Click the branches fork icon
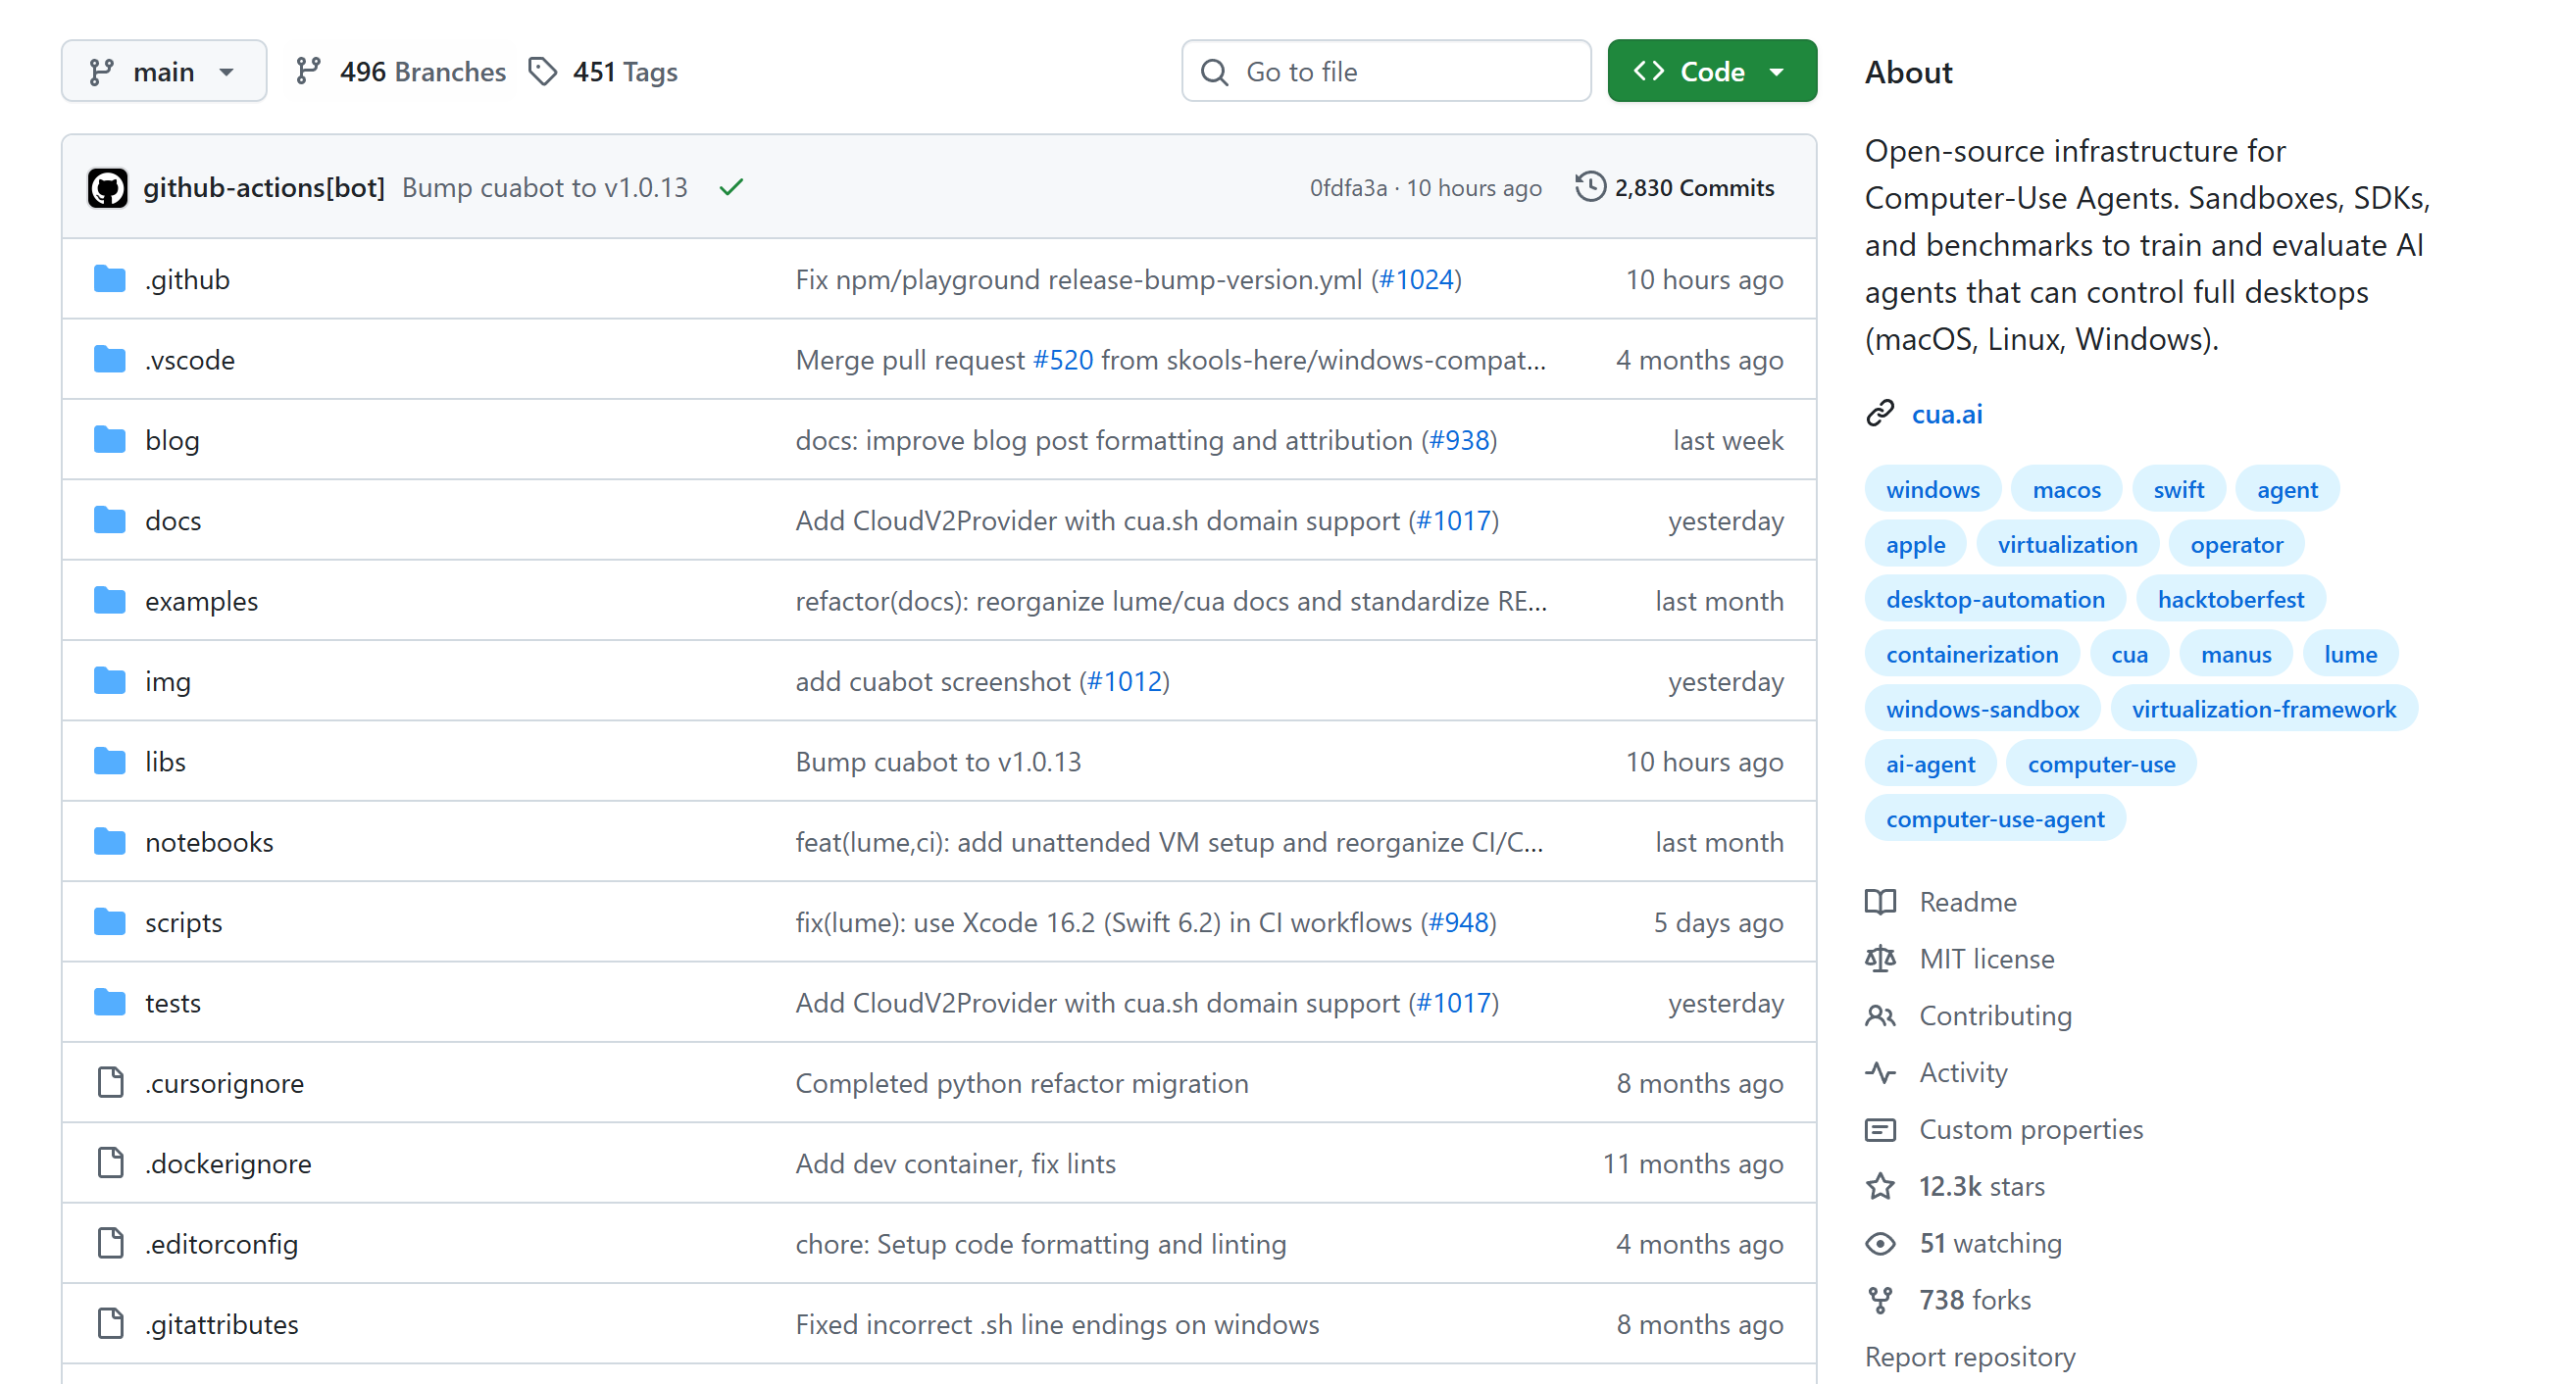 [x=307, y=71]
